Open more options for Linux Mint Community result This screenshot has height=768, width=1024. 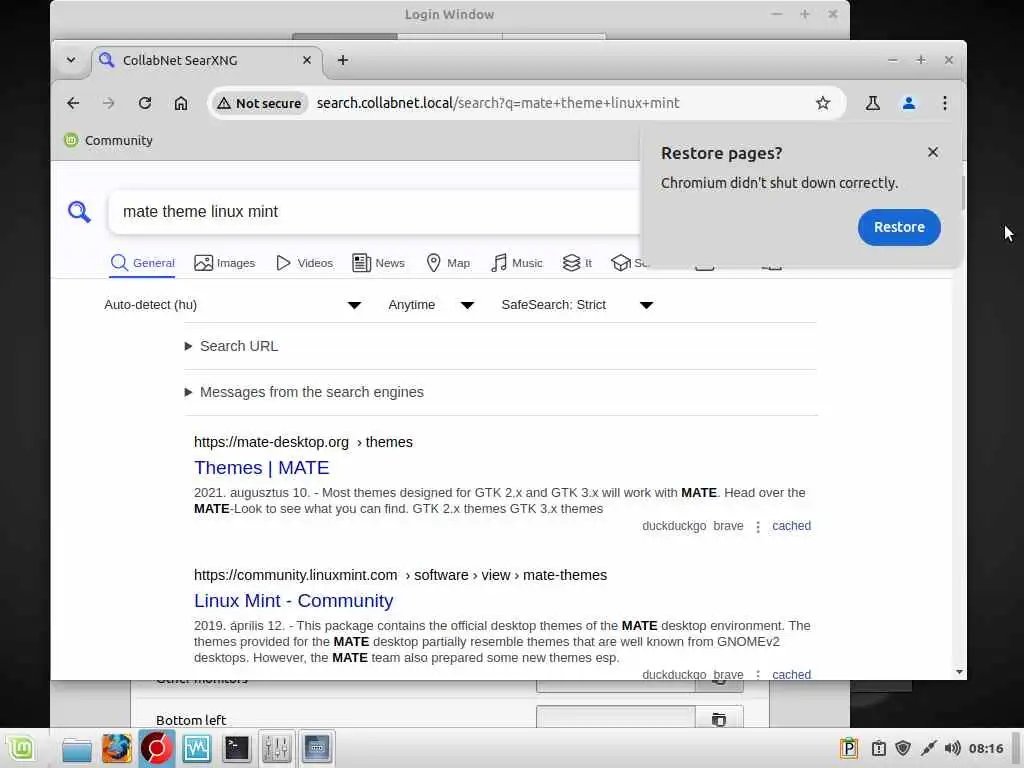click(758, 674)
